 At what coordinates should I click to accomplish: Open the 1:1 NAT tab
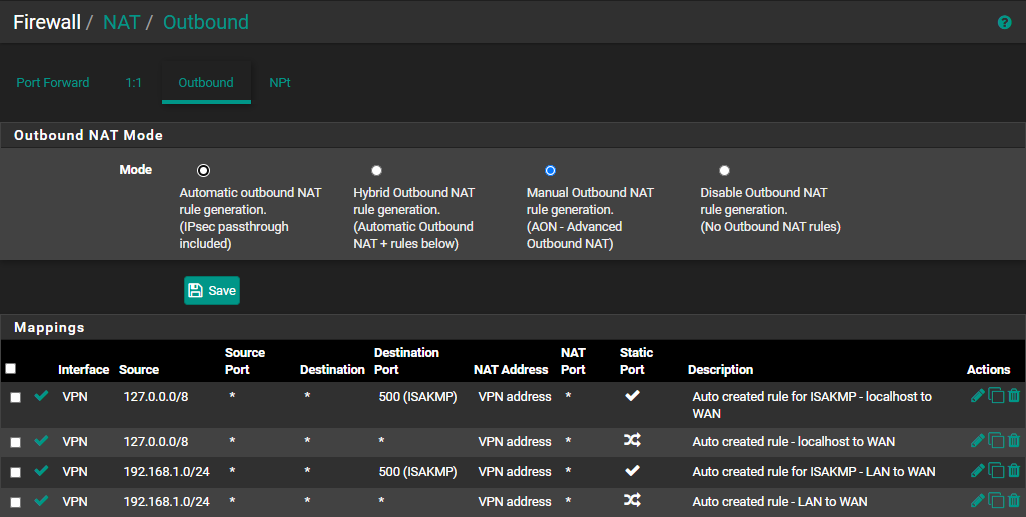tap(133, 82)
